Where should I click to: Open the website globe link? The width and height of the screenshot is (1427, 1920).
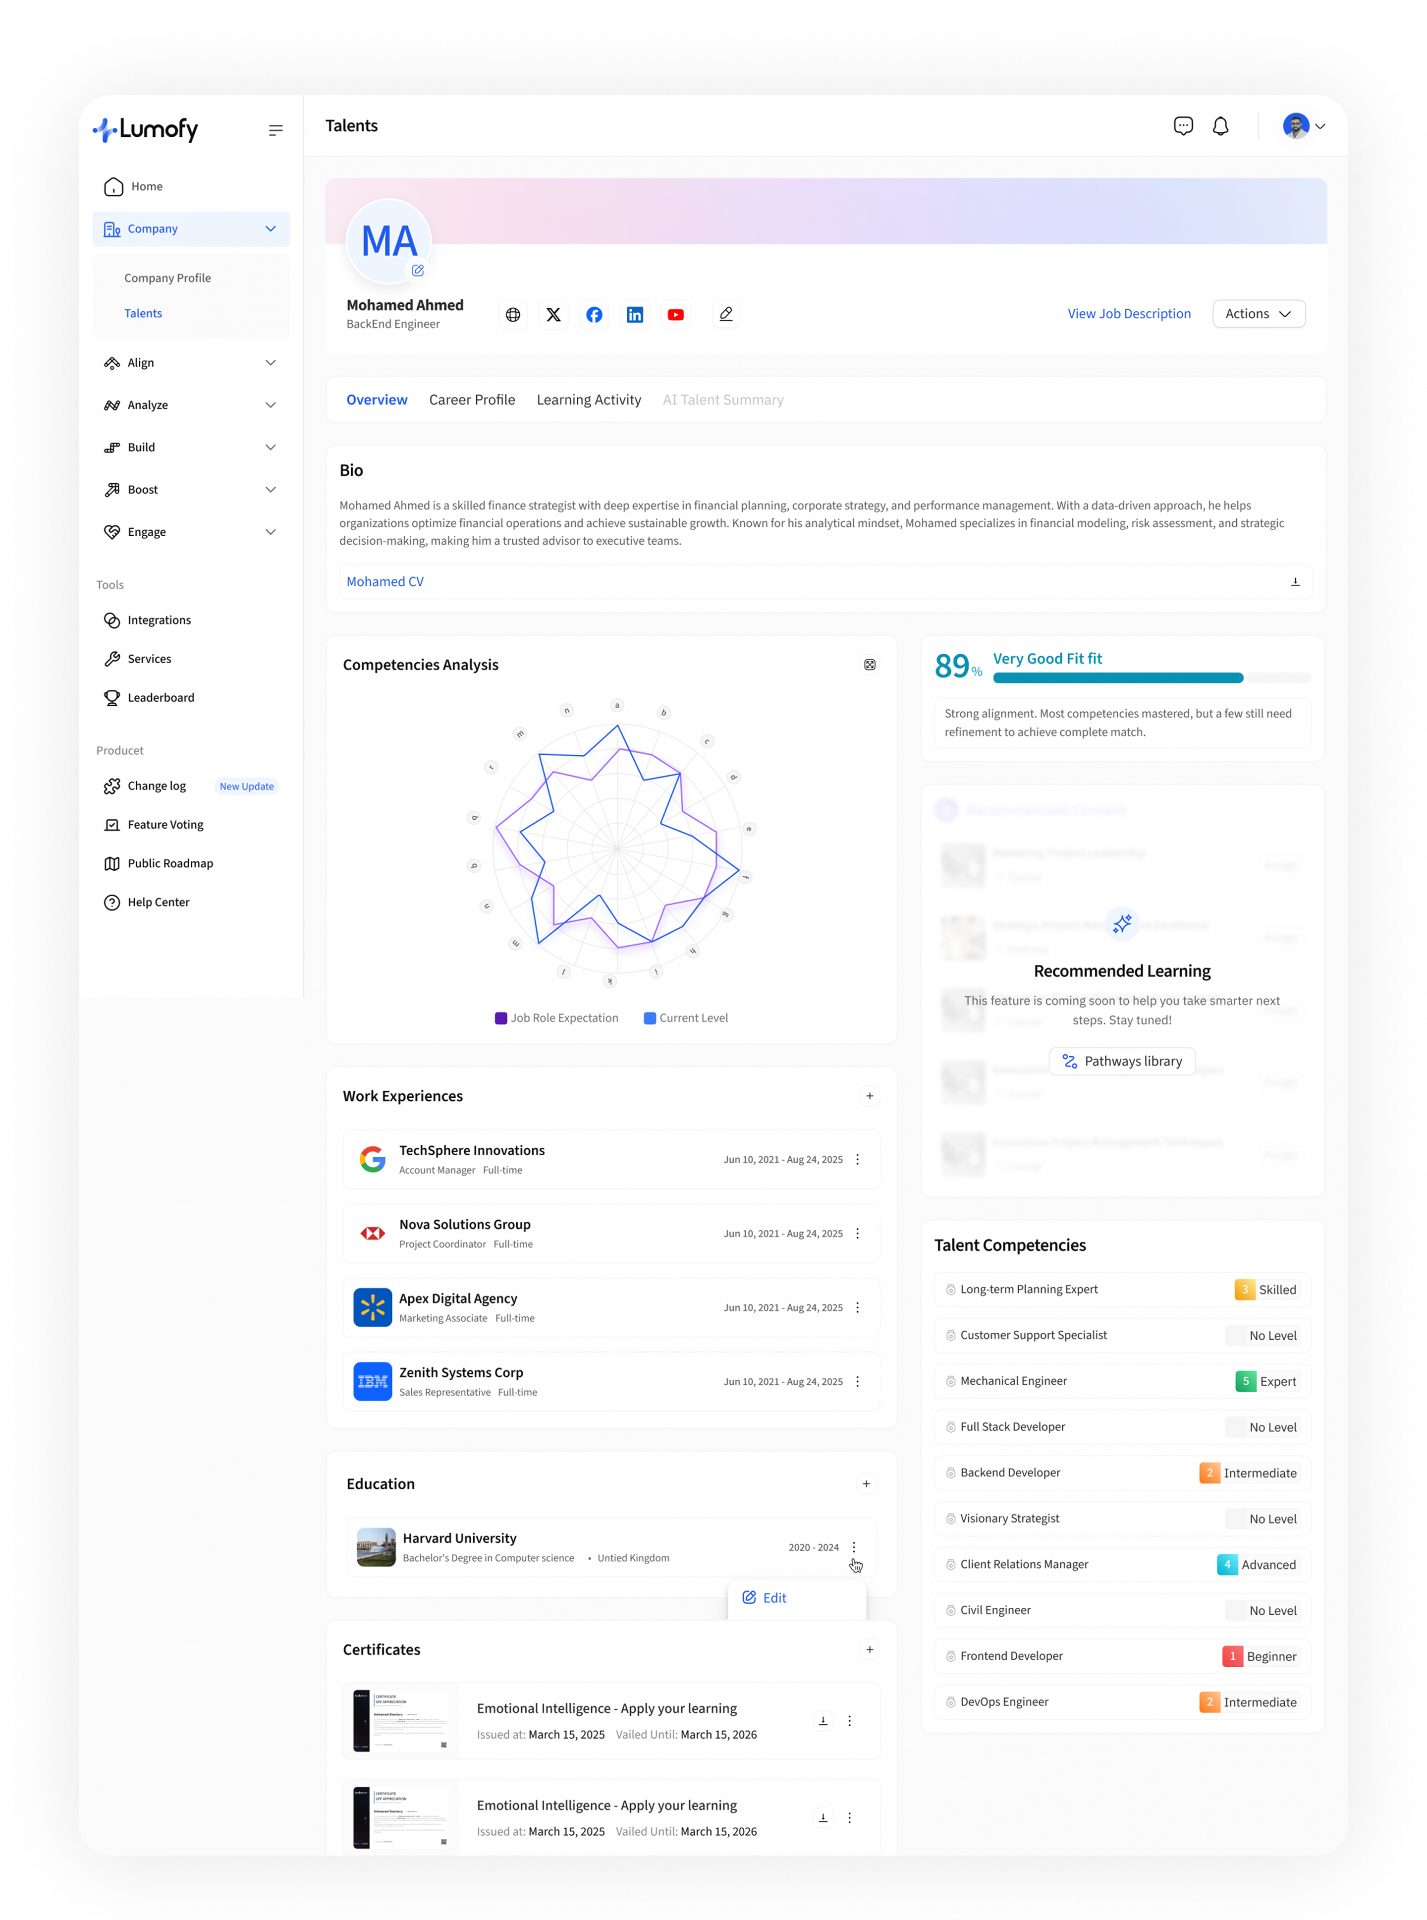point(513,315)
